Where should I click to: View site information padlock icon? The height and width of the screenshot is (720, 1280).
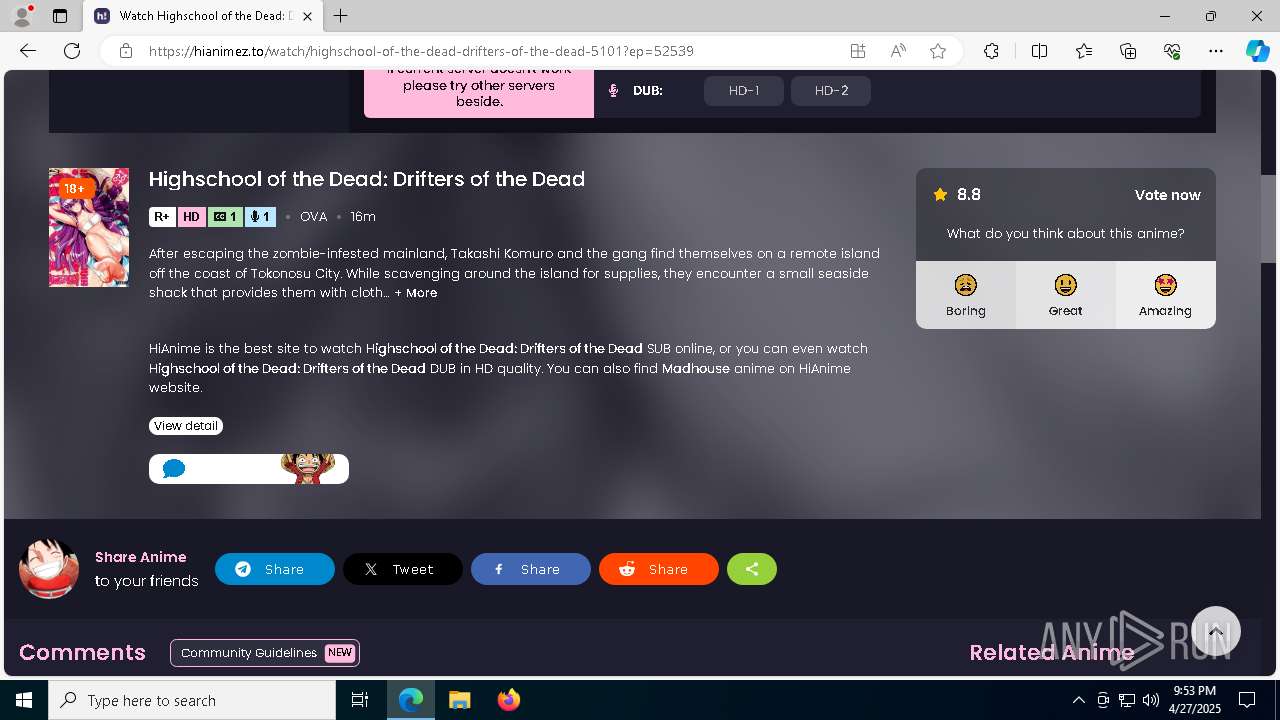click(x=126, y=51)
